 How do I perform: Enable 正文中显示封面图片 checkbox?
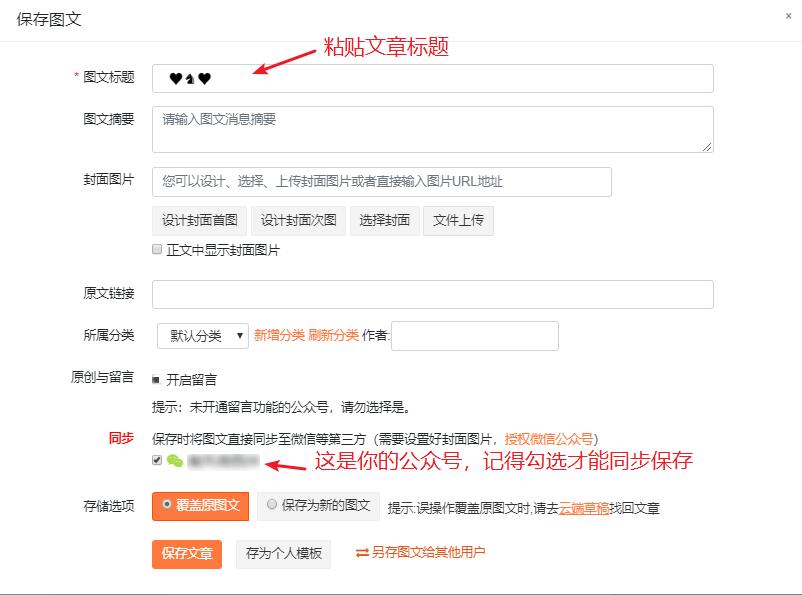click(x=155, y=249)
